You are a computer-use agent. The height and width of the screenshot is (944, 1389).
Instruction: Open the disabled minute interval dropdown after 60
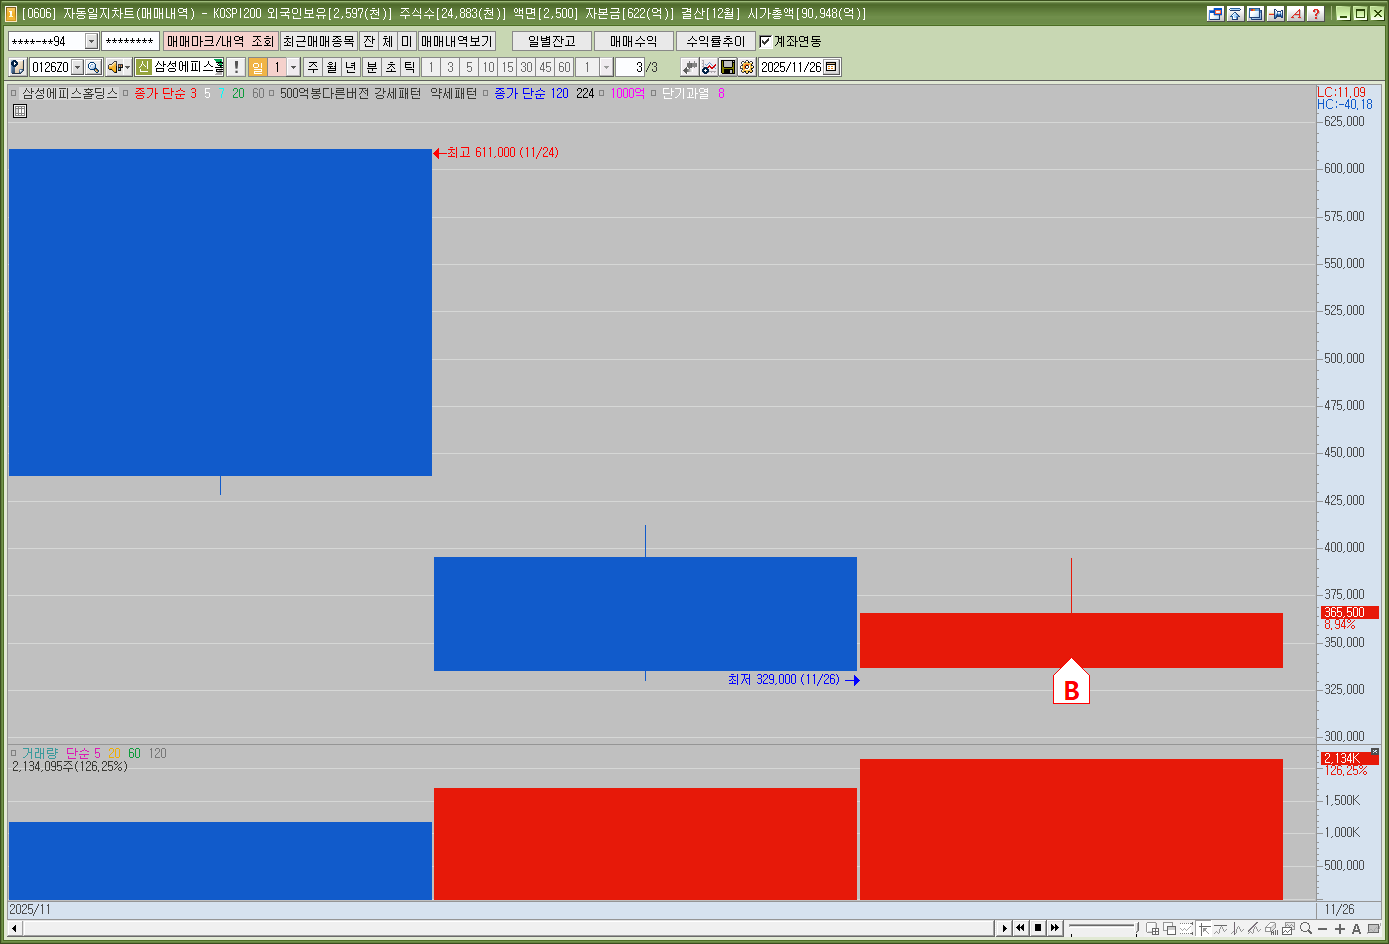point(606,67)
